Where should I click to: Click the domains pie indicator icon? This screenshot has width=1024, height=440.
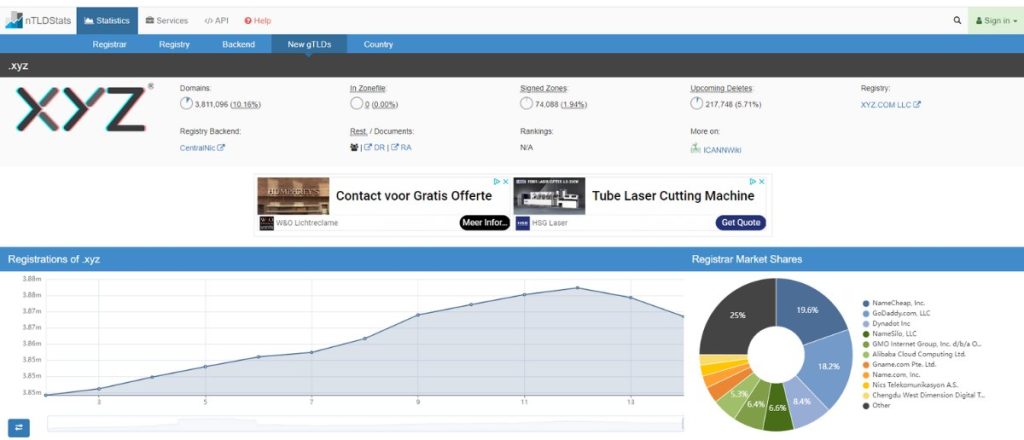click(186, 103)
